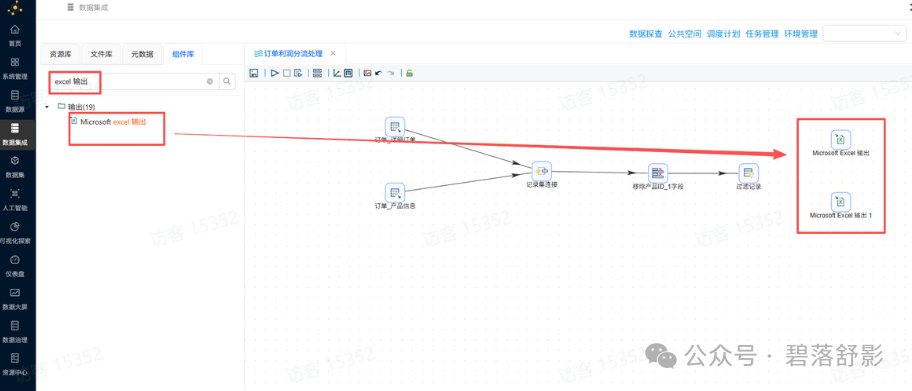
Task: Collapse the 输出(19) folder arrow
Action: coord(47,106)
